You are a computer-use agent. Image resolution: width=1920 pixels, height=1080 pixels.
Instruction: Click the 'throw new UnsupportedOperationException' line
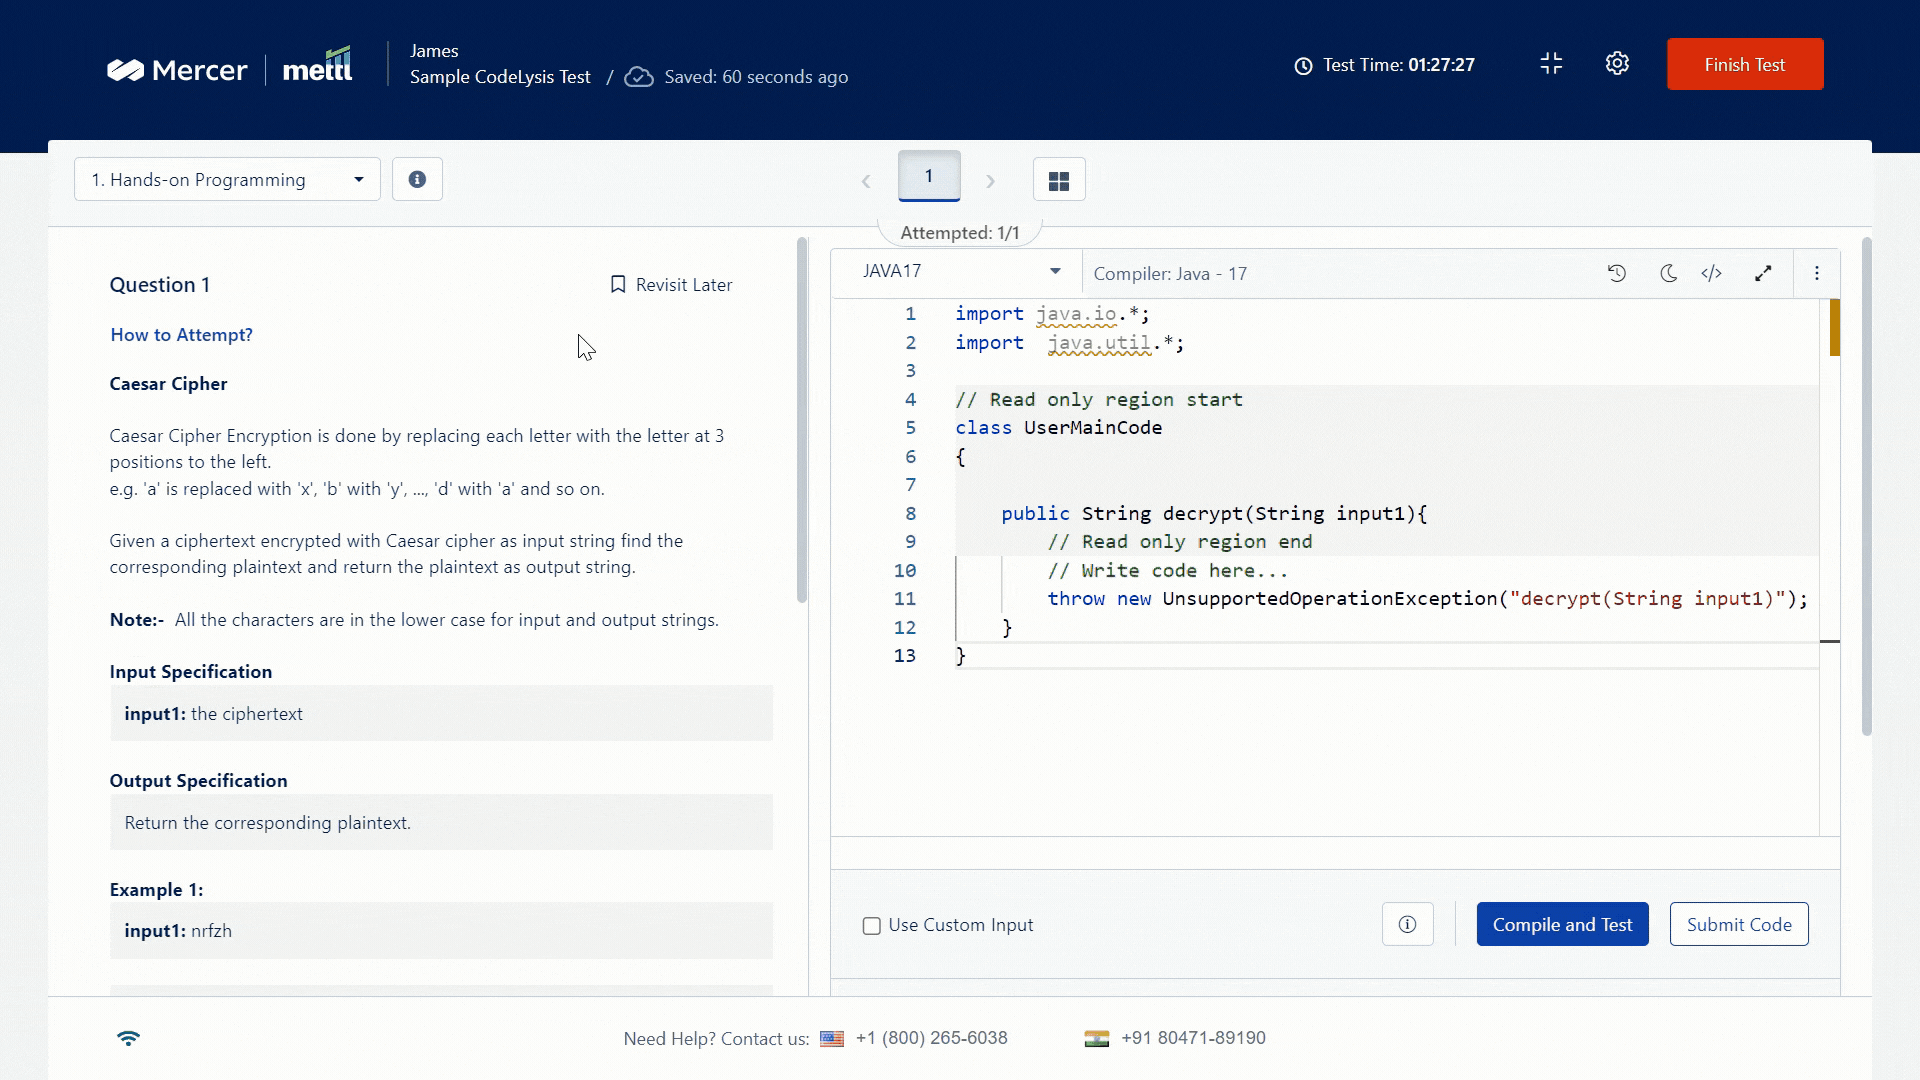coord(1428,599)
